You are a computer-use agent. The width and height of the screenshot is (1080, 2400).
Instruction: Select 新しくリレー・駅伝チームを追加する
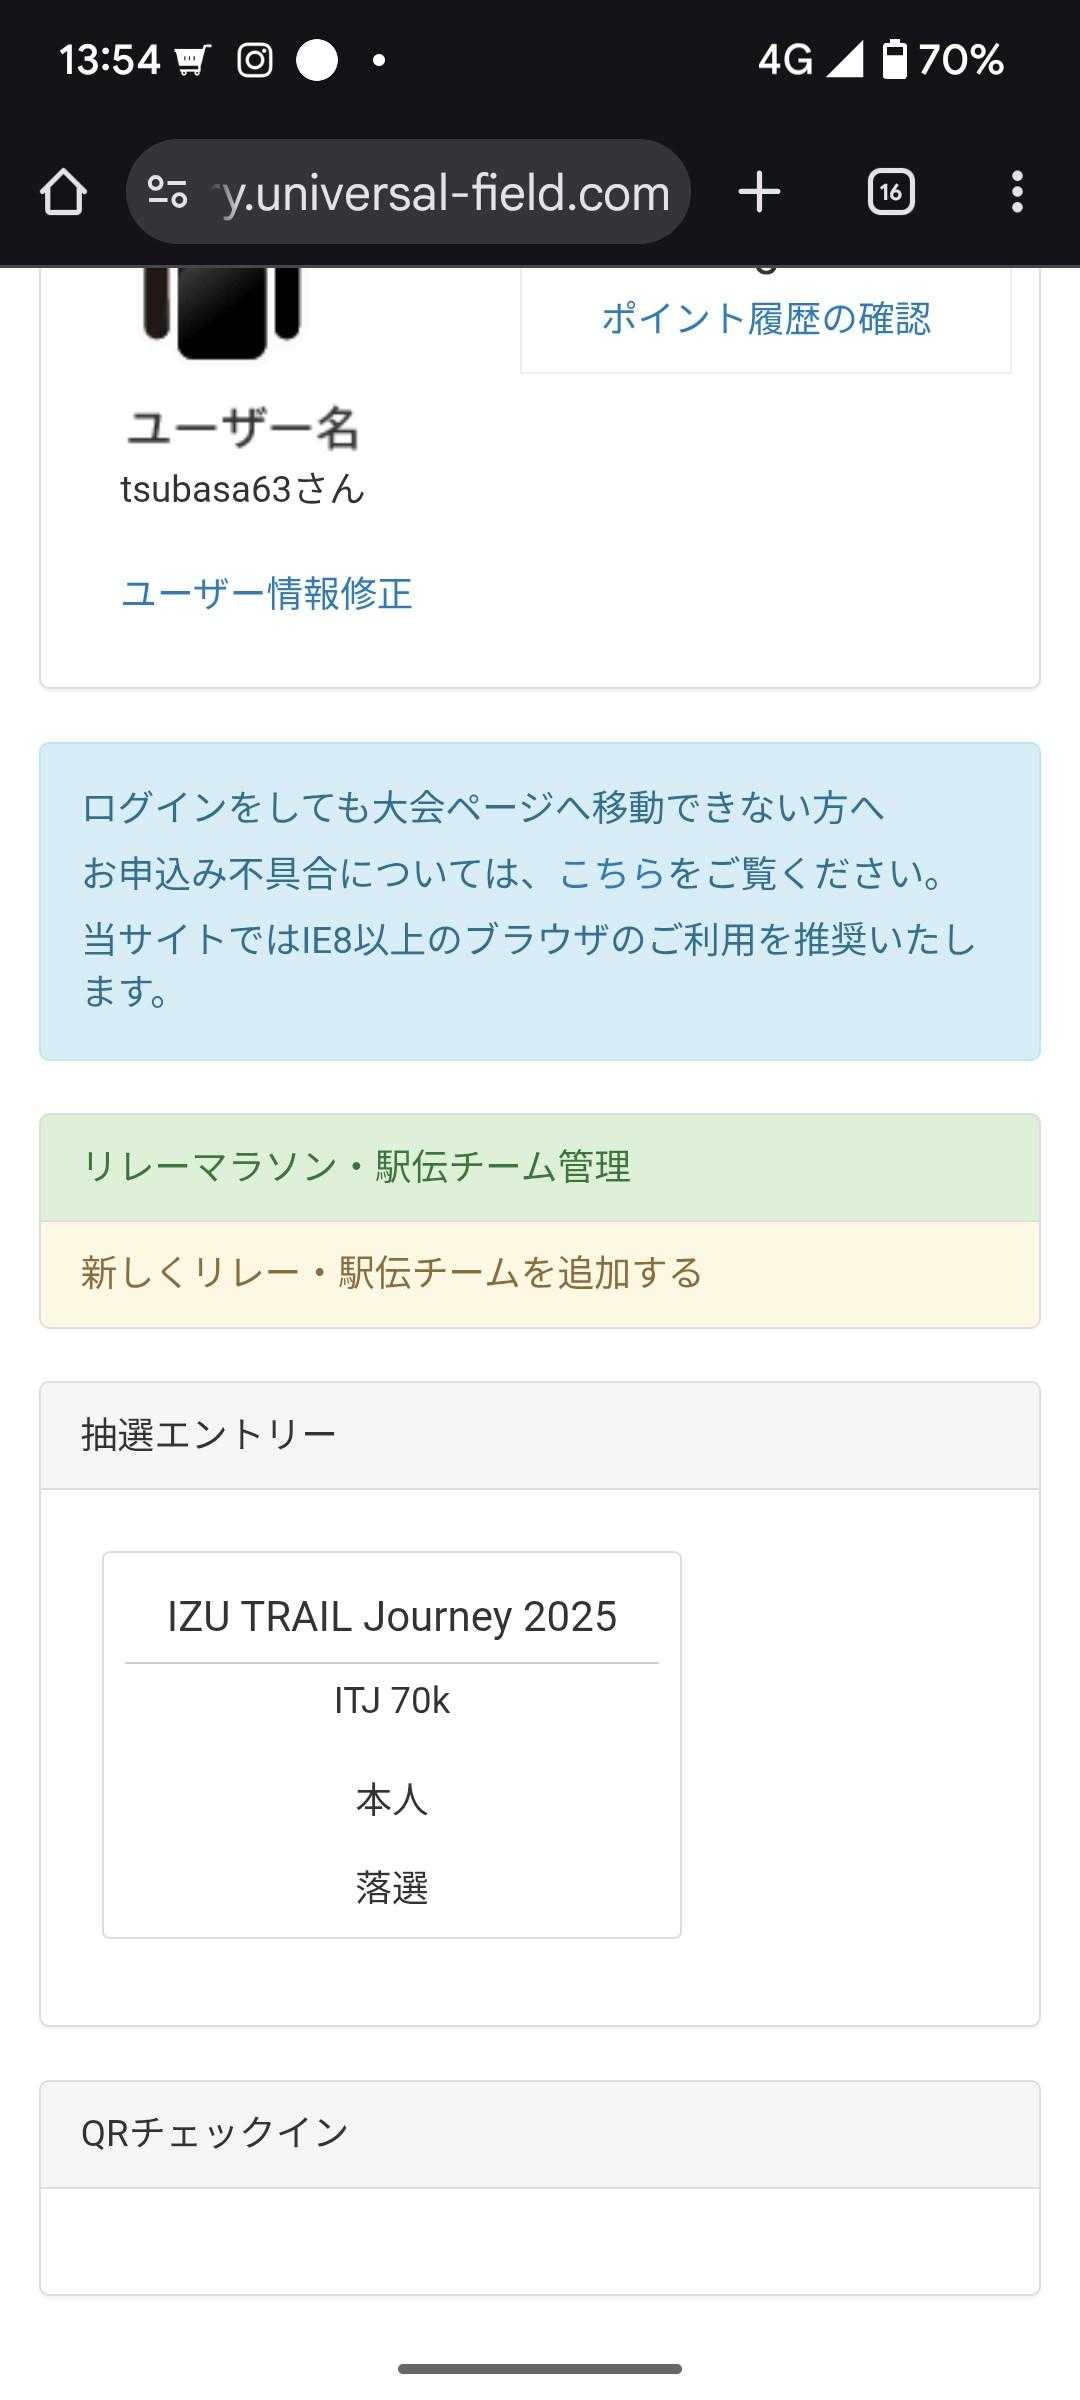coord(391,1273)
